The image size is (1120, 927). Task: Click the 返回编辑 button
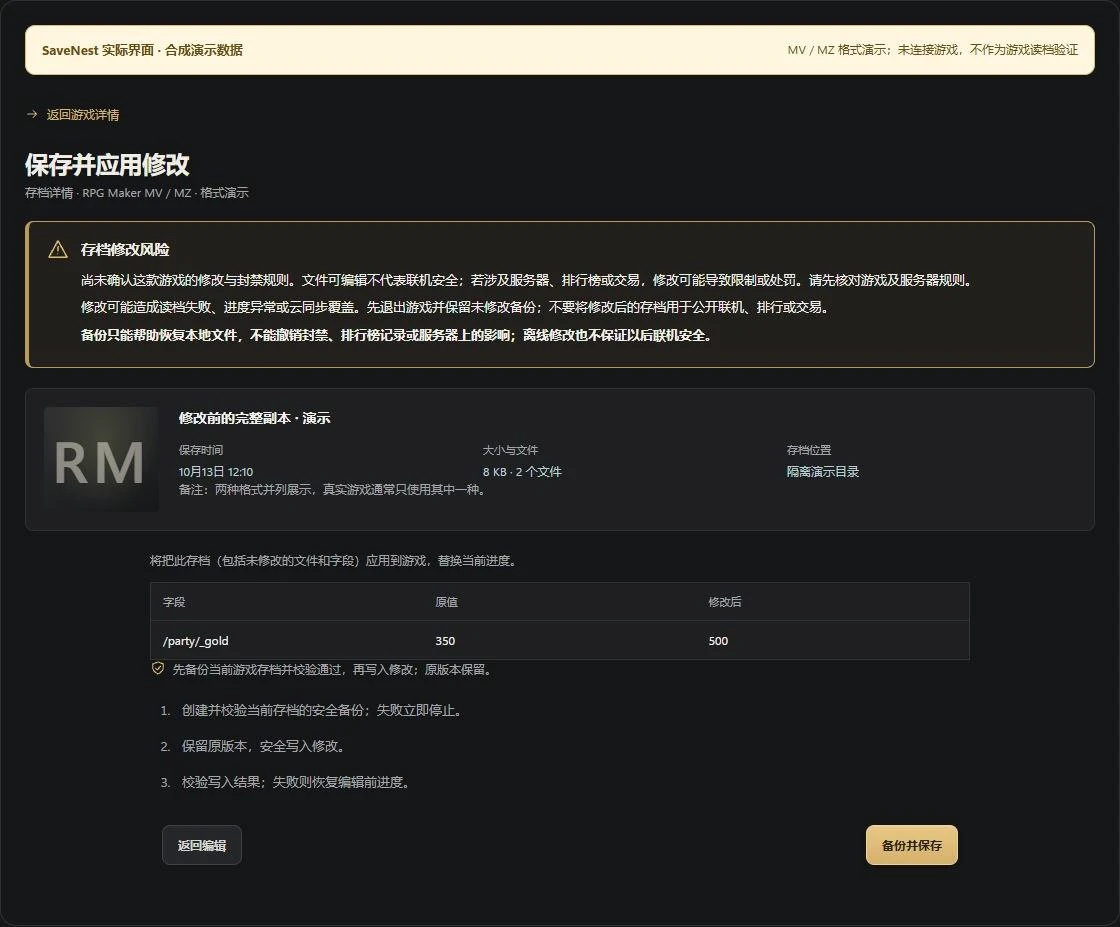[x=201, y=845]
